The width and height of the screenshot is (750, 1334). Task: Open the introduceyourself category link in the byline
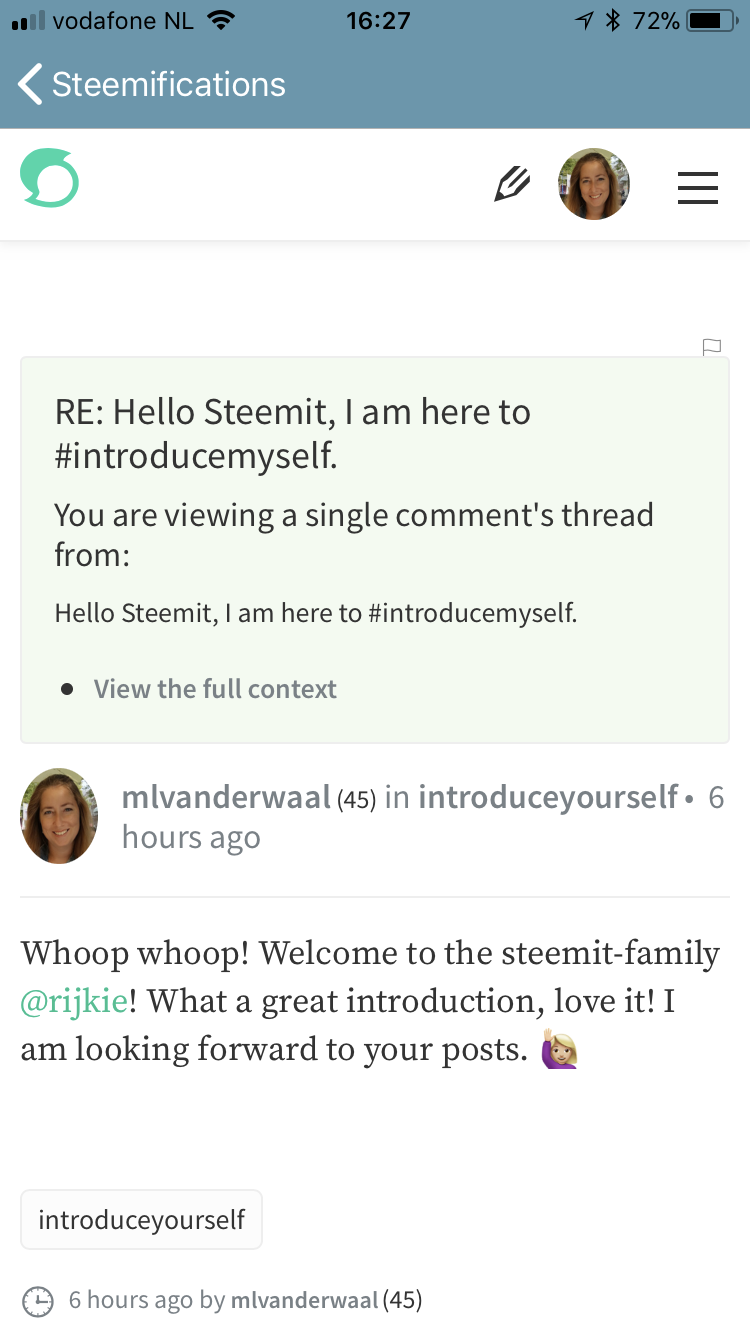[x=548, y=797]
